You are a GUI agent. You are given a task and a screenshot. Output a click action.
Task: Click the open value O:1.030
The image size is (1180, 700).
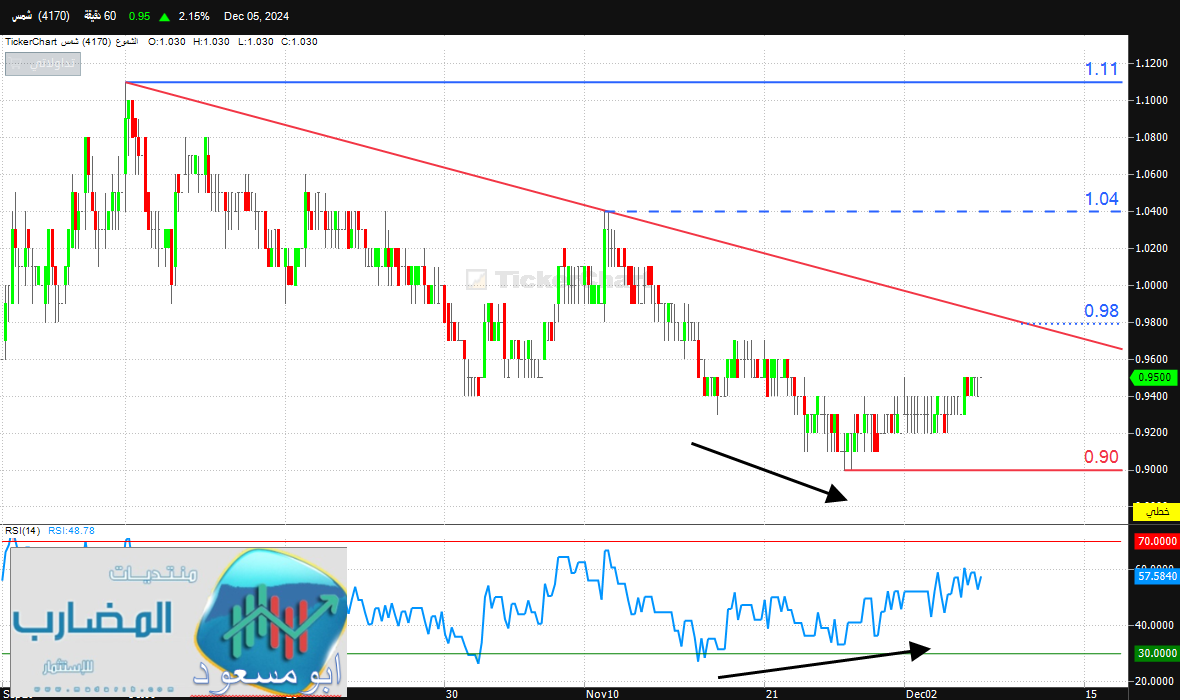pyautogui.click(x=166, y=41)
